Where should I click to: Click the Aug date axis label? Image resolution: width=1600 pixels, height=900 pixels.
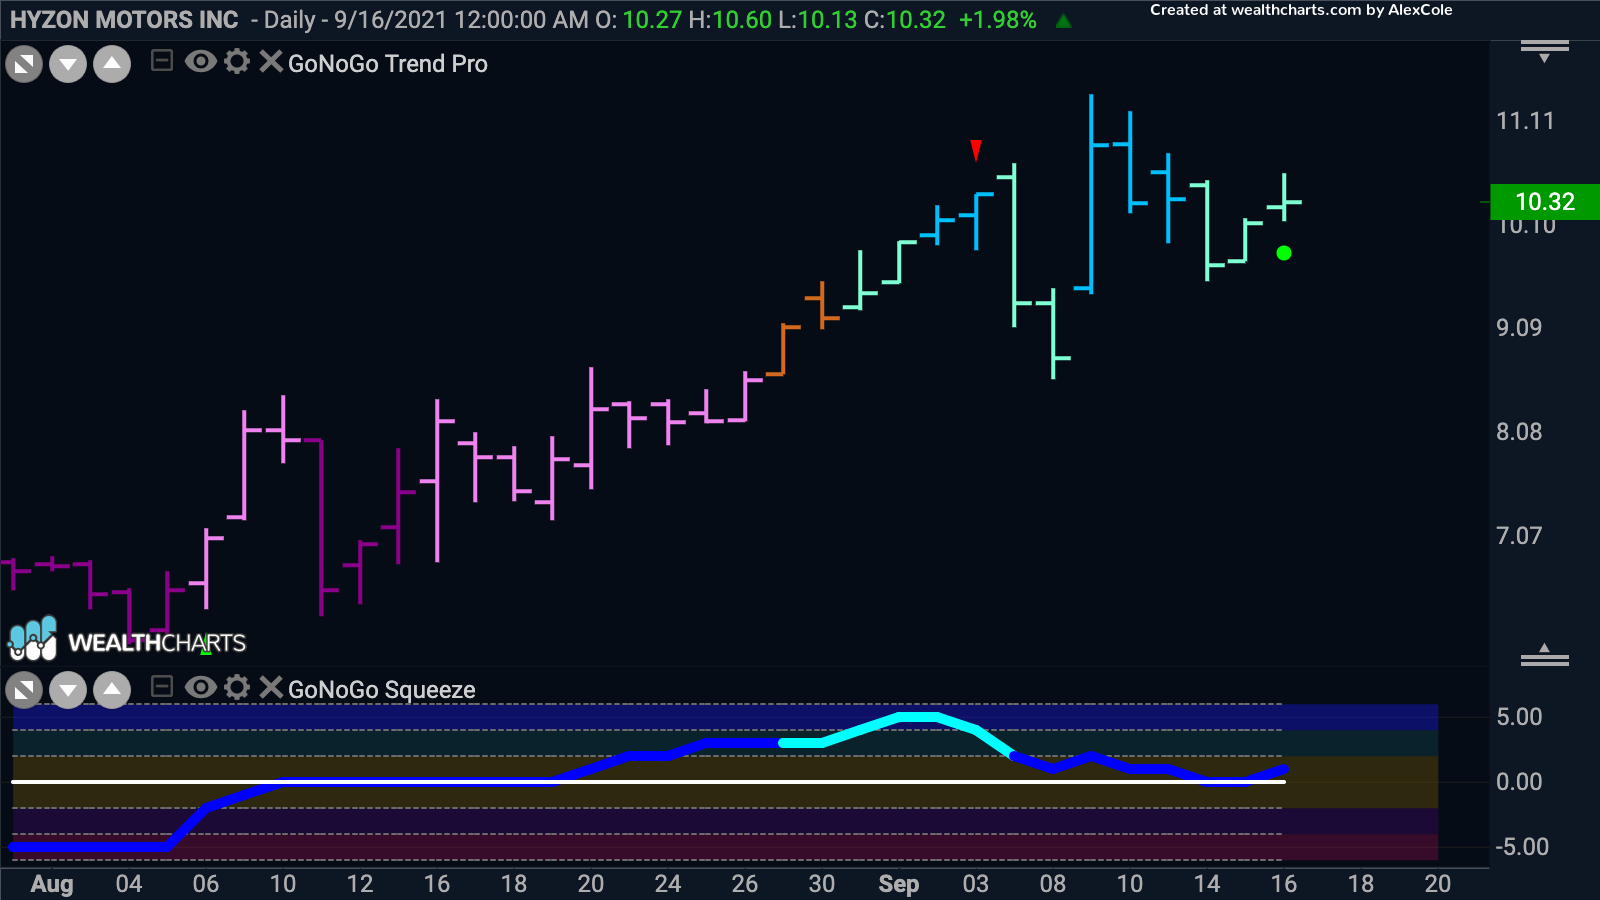coord(52,884)
